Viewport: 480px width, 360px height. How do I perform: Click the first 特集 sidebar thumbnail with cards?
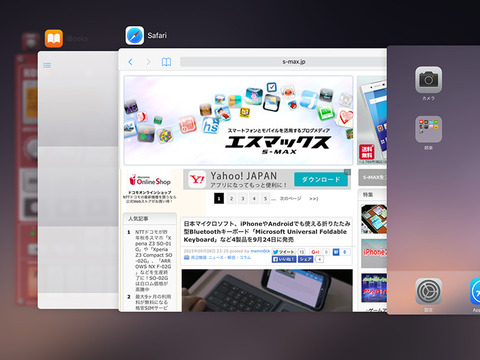[374, 219]
